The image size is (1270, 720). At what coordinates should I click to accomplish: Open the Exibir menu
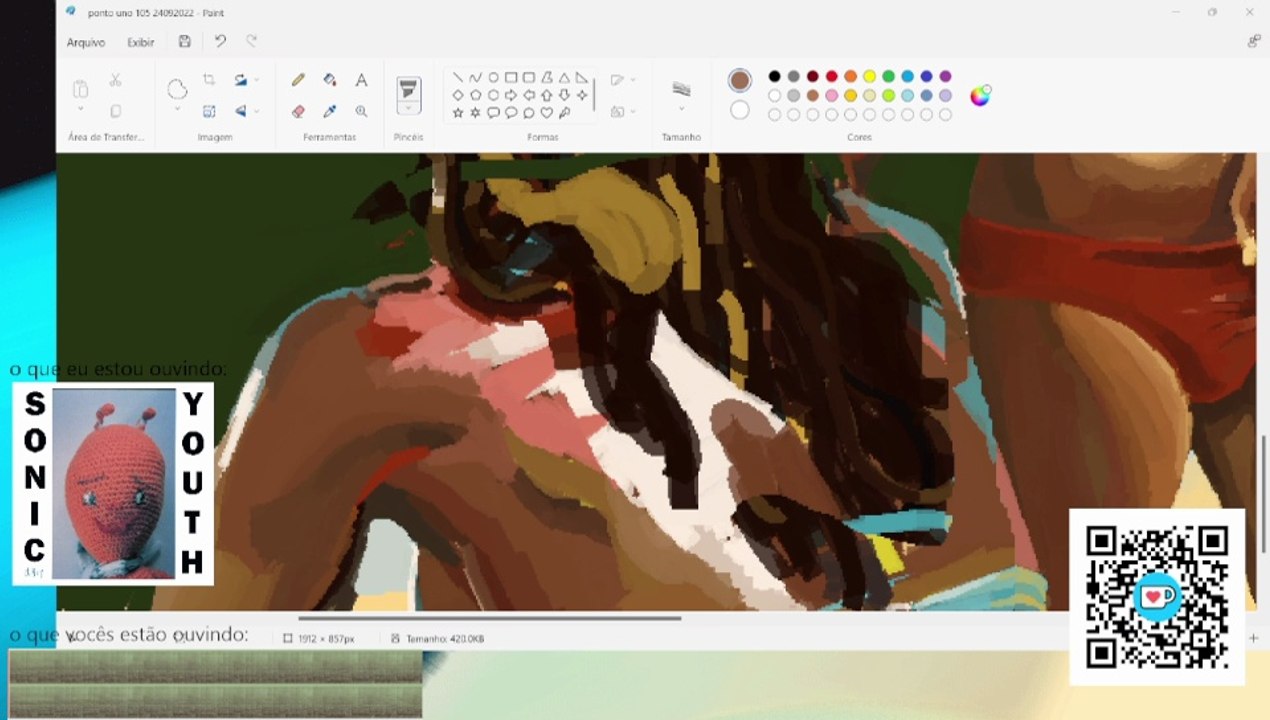pyautogui.click(x=140, y=42)
